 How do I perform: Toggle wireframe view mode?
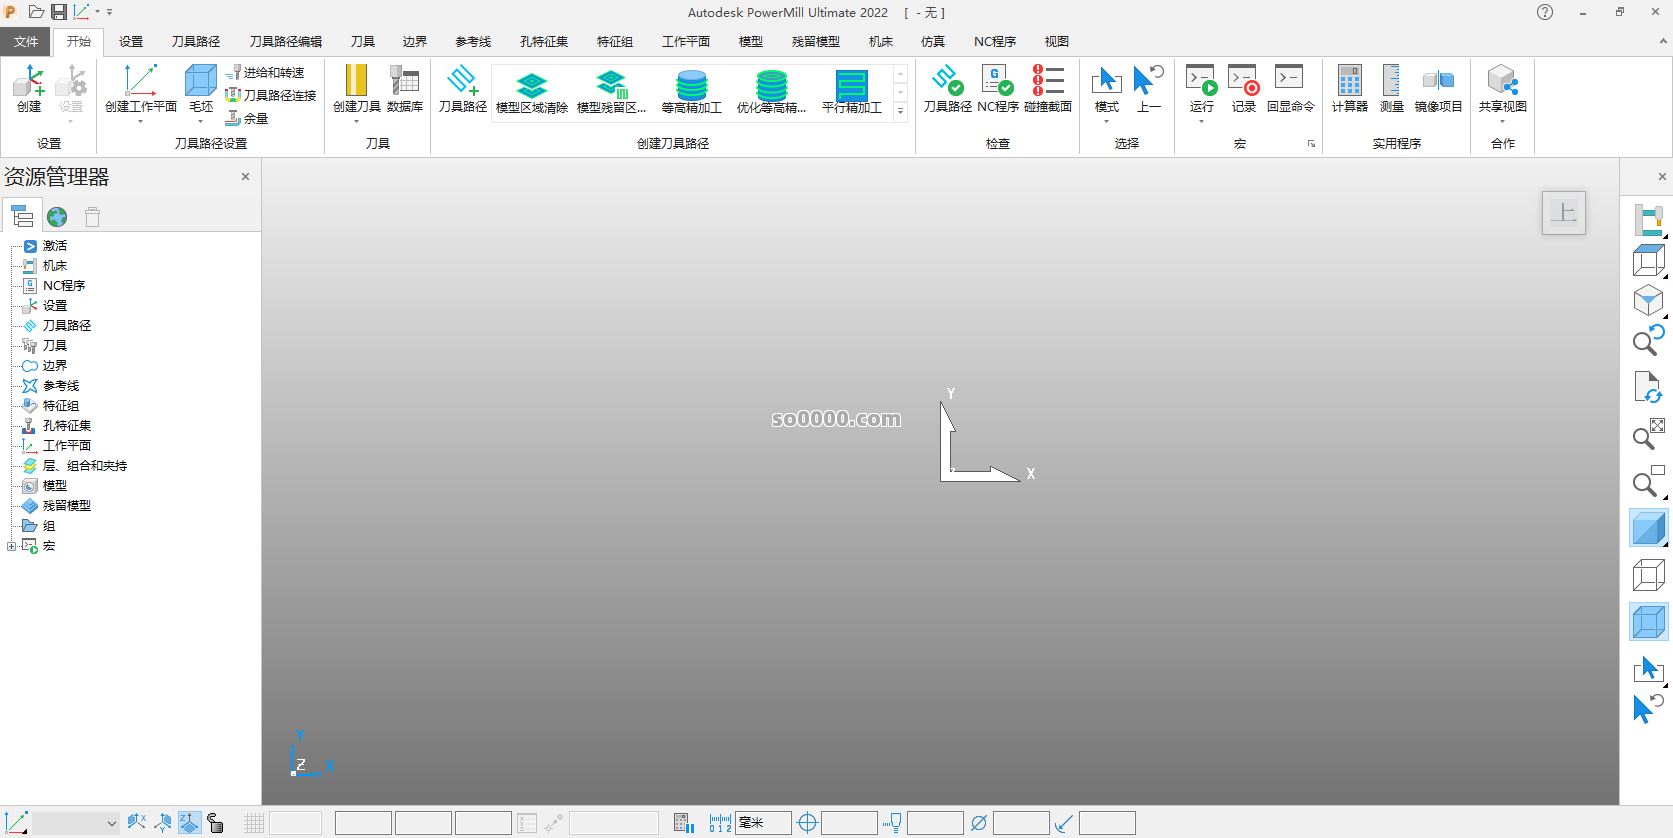(1647, 576)
